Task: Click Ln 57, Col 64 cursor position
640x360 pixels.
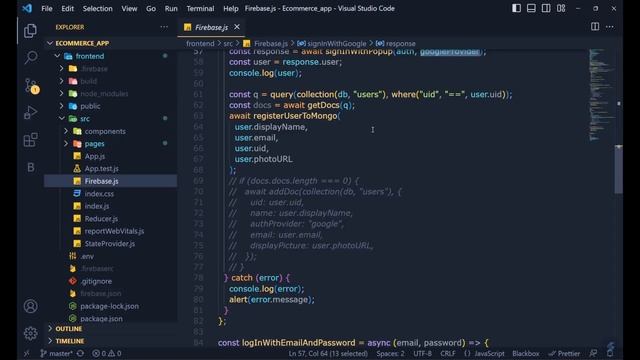Action: coord(328,353)
